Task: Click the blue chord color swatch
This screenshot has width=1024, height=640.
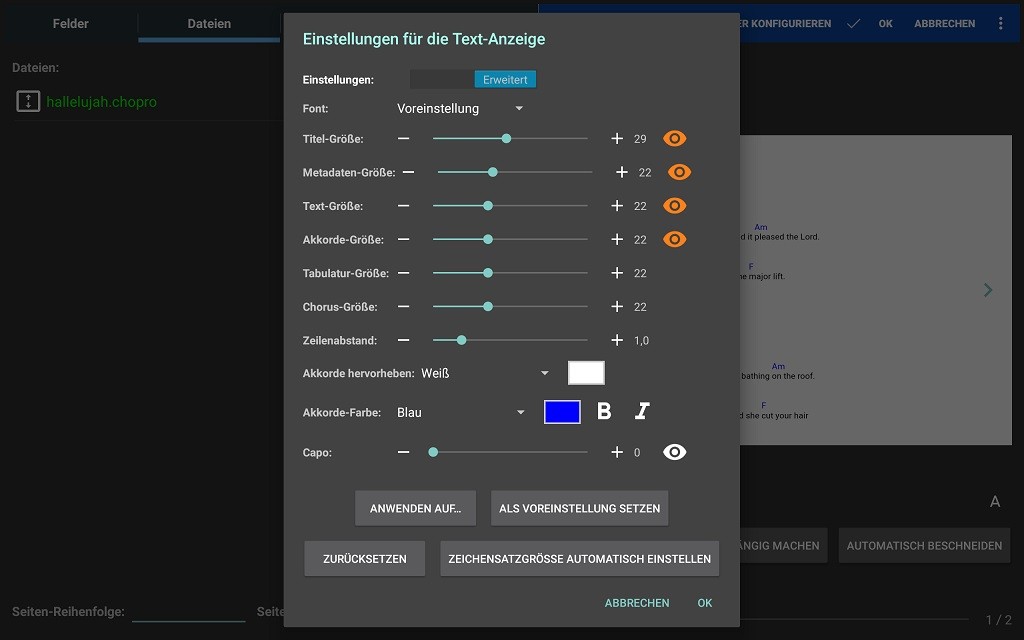Action: point(562,412)
